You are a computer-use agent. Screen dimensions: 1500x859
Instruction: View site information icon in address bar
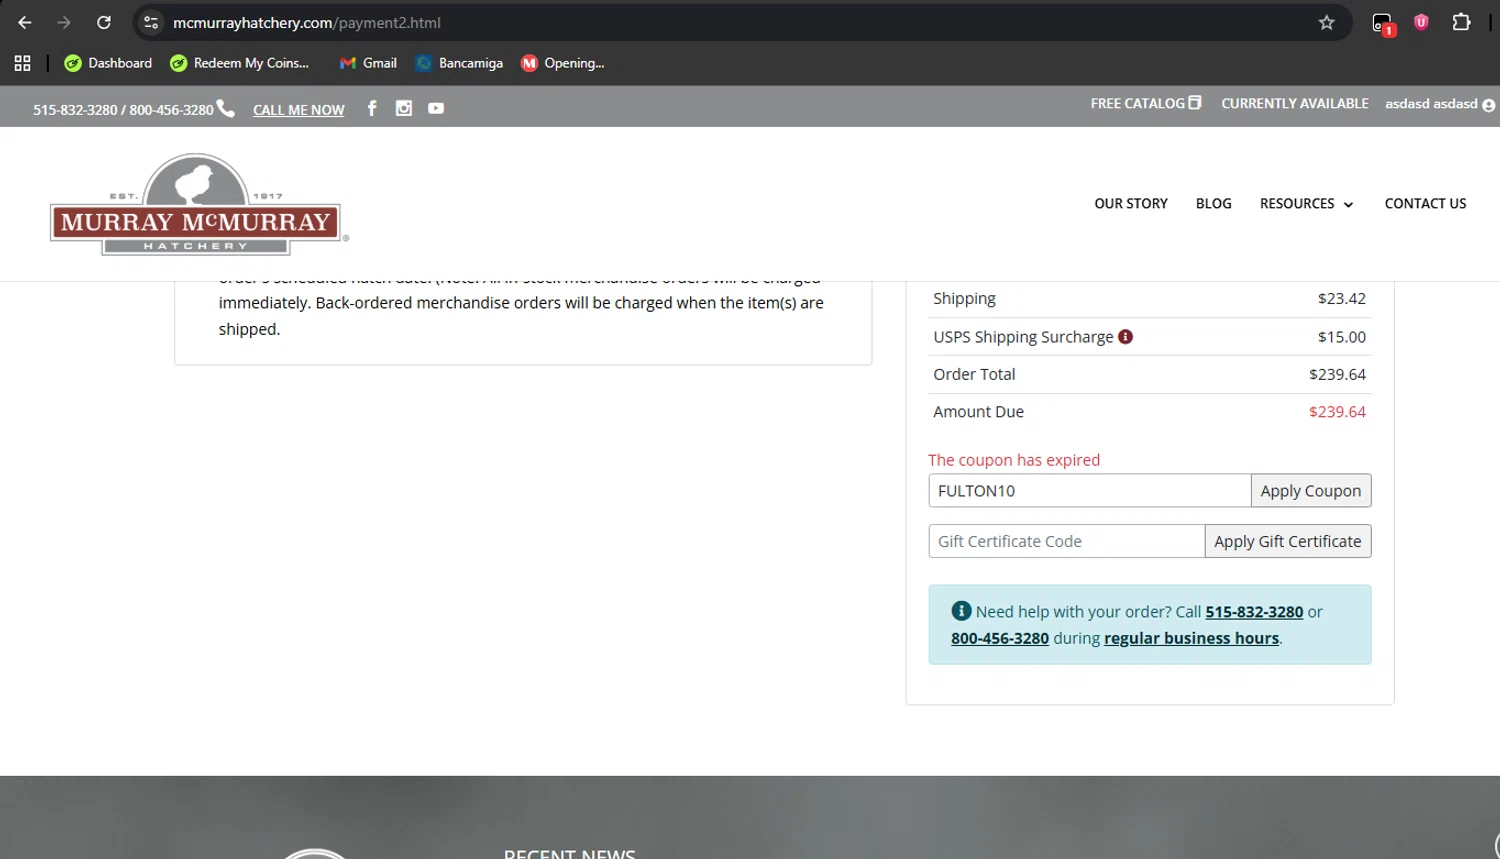pos(151,22)
